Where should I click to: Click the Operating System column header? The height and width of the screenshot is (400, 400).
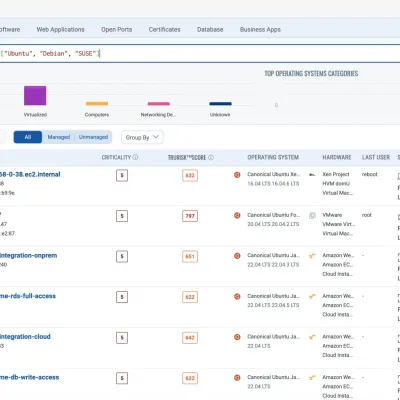[273, 157]
